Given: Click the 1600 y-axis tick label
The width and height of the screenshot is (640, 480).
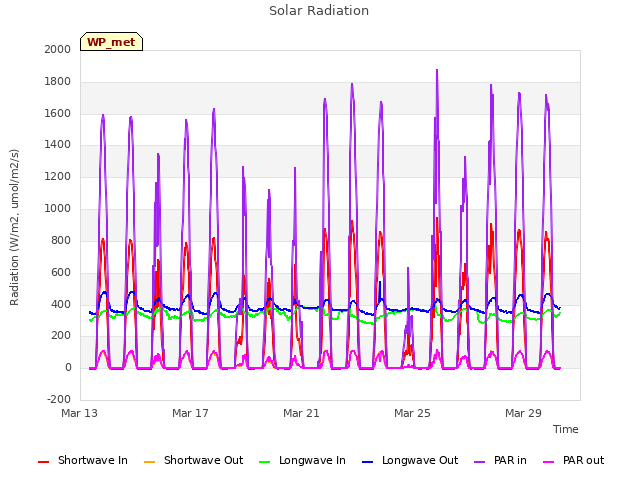Looking at the screenshot, I should (x=58, y=113).
